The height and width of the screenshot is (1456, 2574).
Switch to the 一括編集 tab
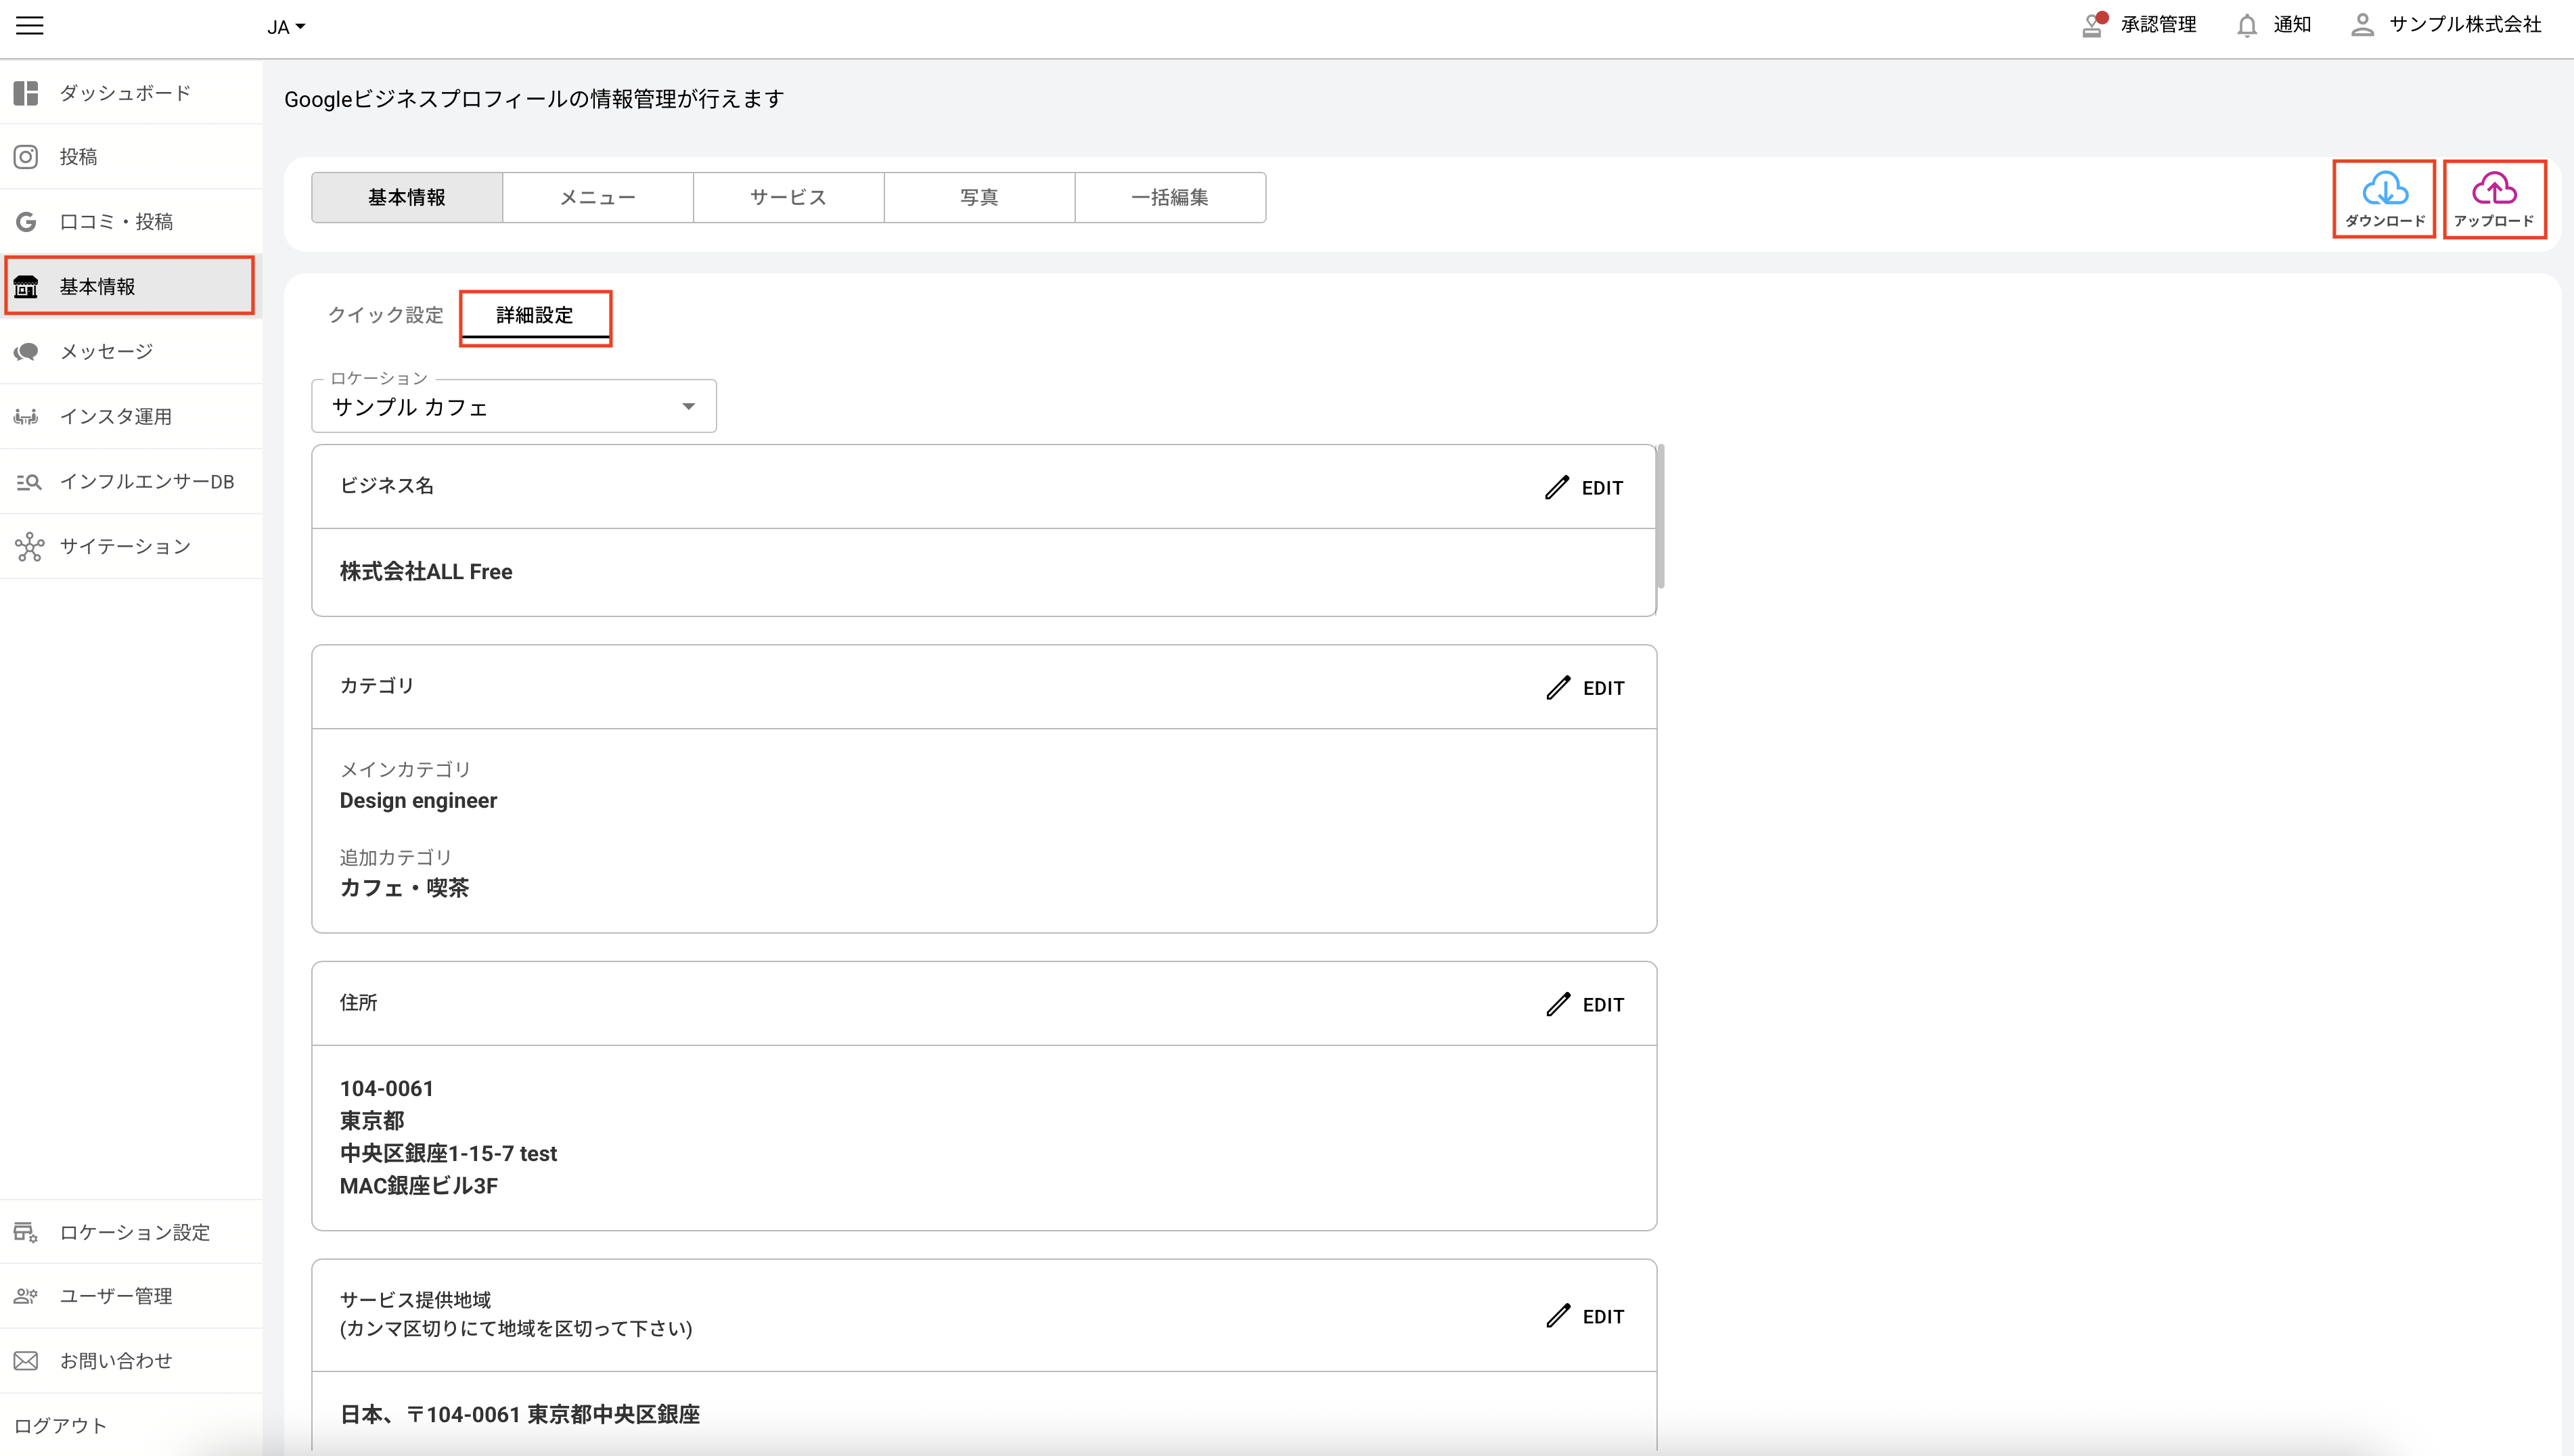(x=1169, y=198)
